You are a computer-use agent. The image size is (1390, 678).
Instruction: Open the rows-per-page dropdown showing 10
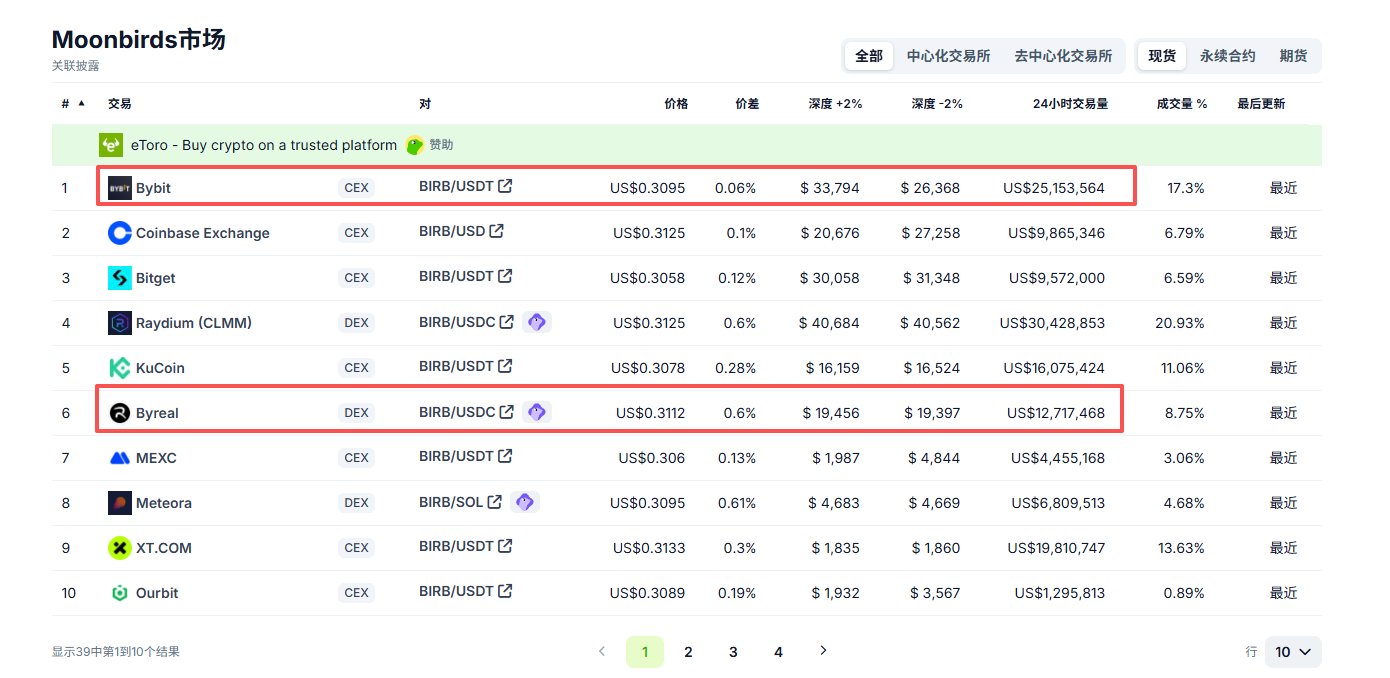[1293, 652]
